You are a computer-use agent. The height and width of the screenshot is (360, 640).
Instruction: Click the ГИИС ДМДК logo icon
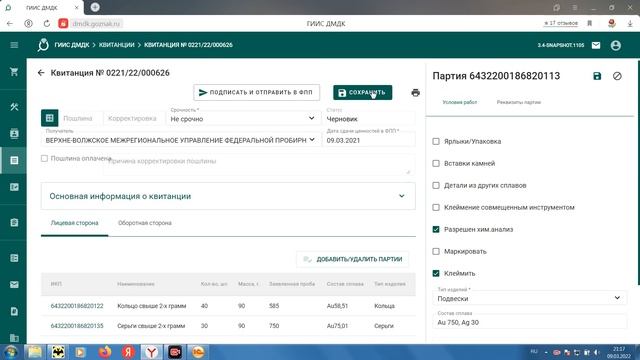[43, 45]
